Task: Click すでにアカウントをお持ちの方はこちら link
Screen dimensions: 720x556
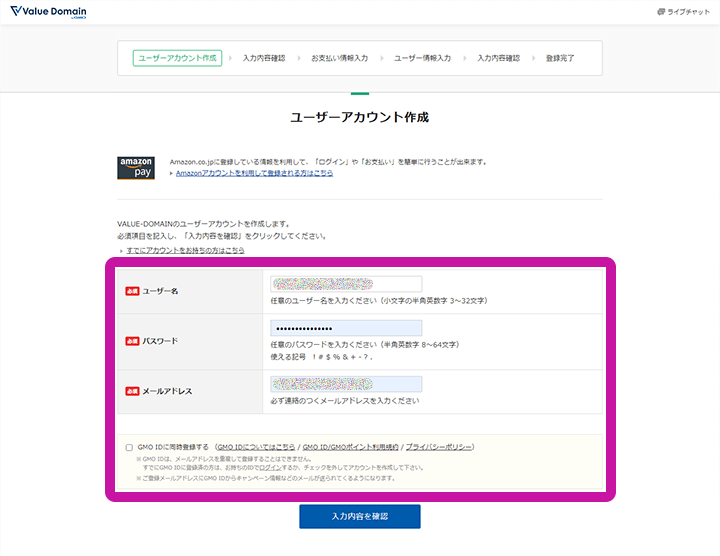Action: (x=185, y=250)
